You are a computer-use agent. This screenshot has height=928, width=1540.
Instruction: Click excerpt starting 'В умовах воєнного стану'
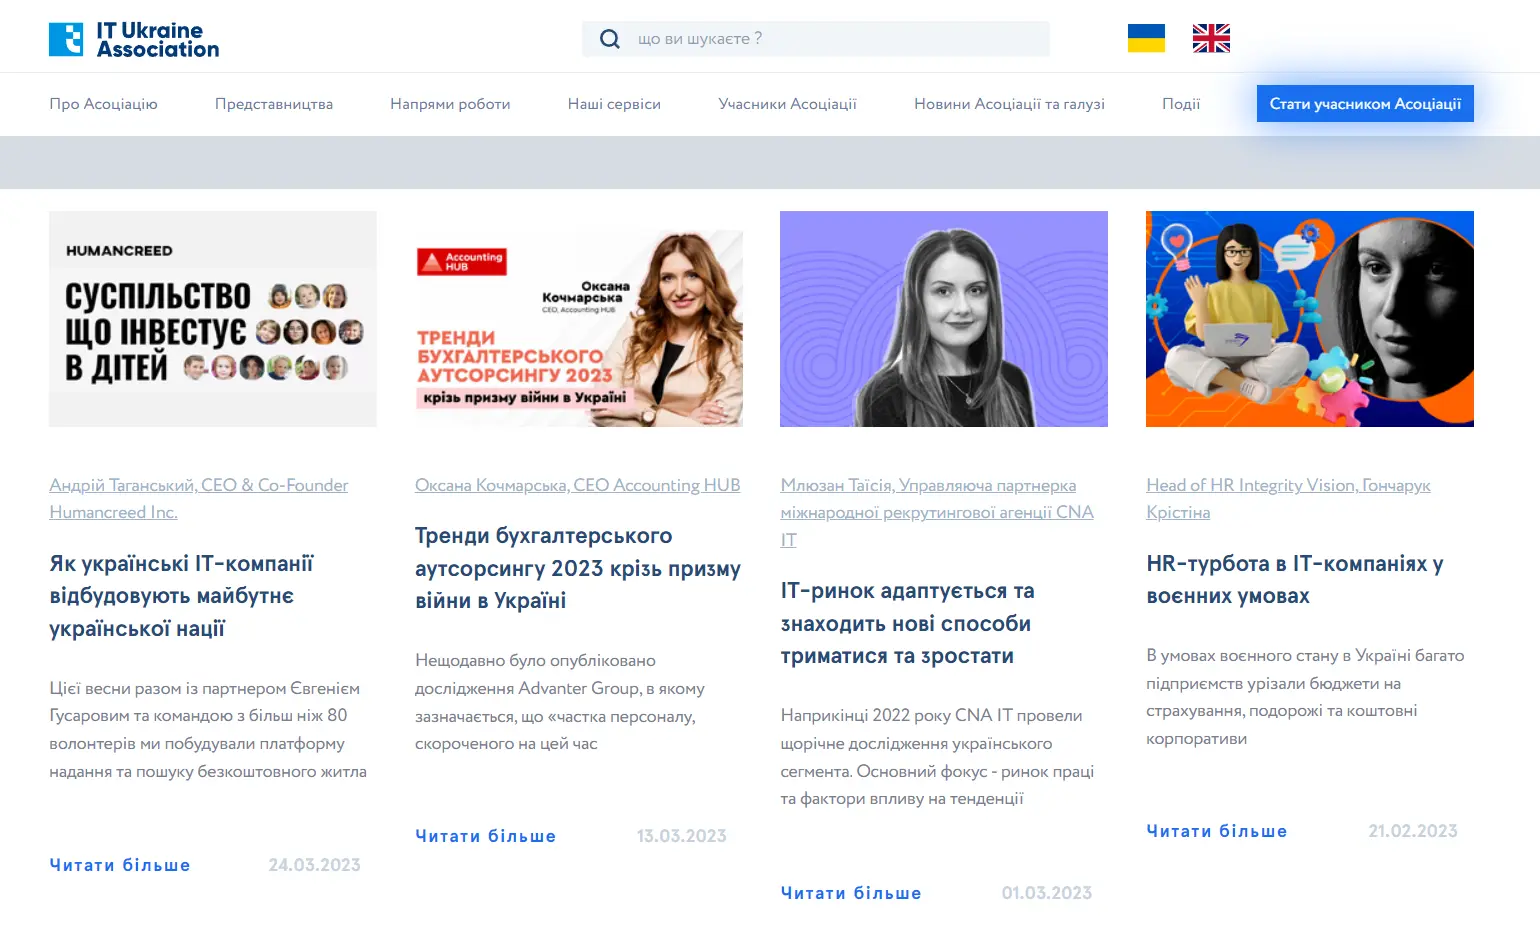(x=1305, y=697)
